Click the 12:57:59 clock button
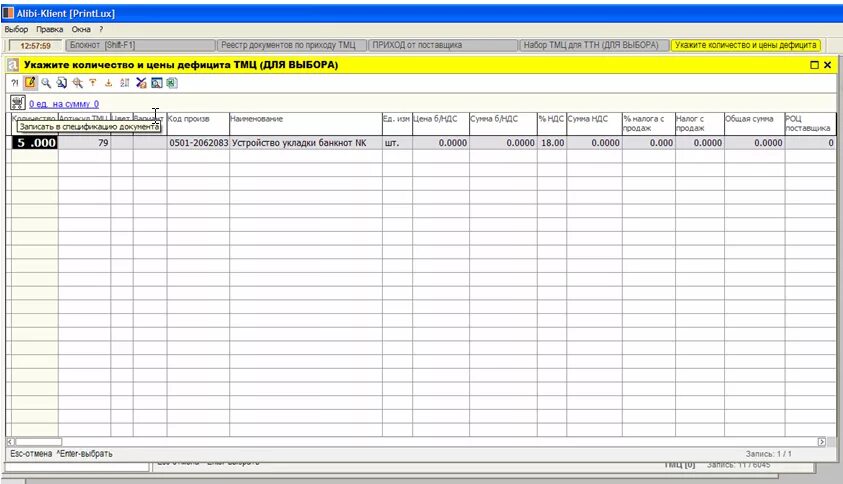The height and width of the screenshot is (484, 843). [35, 46]
